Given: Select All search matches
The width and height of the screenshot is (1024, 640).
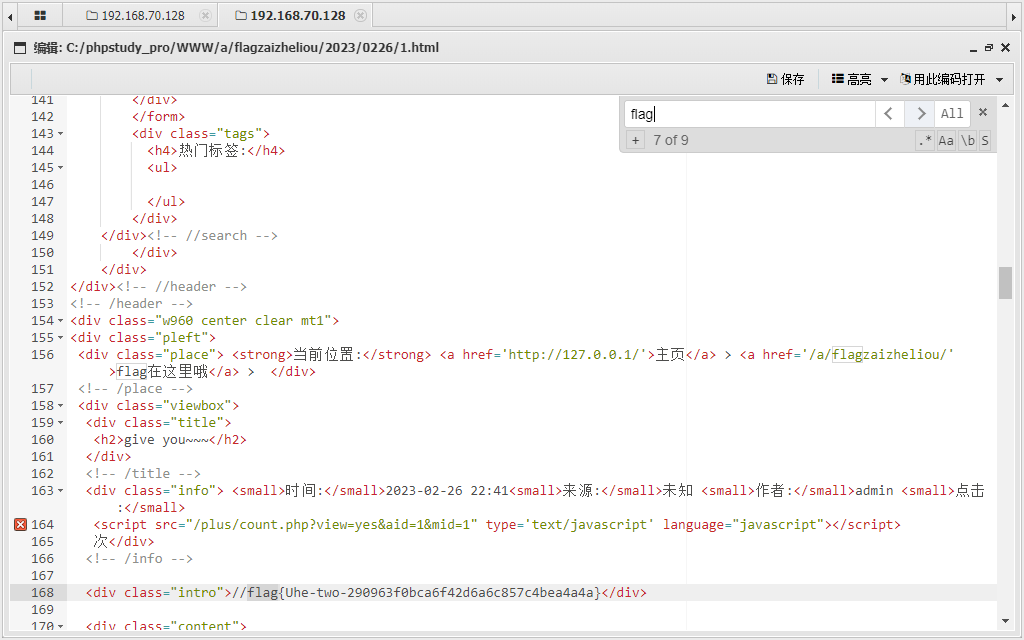Looking at the screenshot, I should click(x=952, y=114).
